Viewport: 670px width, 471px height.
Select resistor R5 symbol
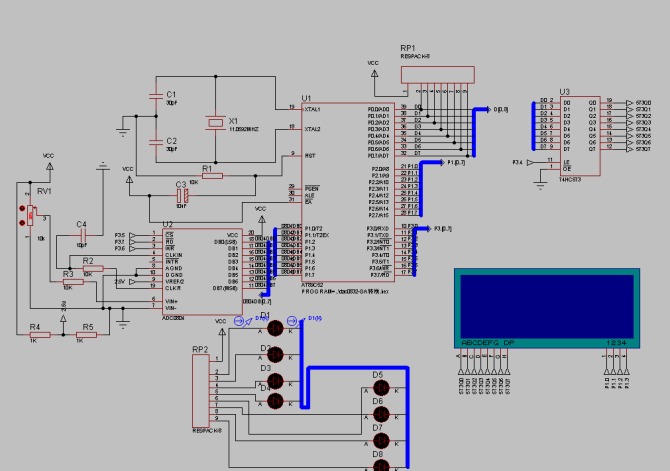coord(88,335)
